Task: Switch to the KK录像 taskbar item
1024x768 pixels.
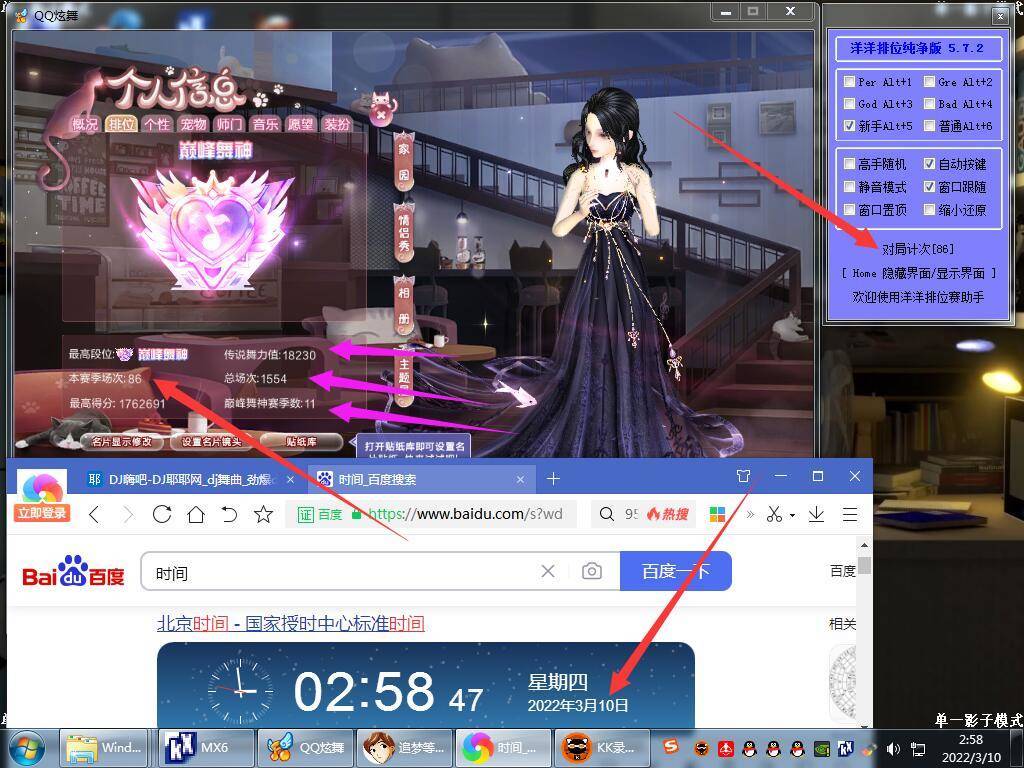Action: coord(601,748)
